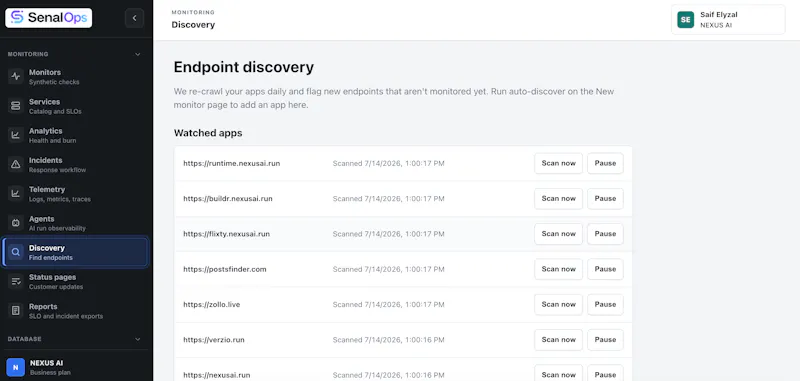This screenshot has height=381, width=800.
Task: Pause watching verzio.run
Action: 605,339
